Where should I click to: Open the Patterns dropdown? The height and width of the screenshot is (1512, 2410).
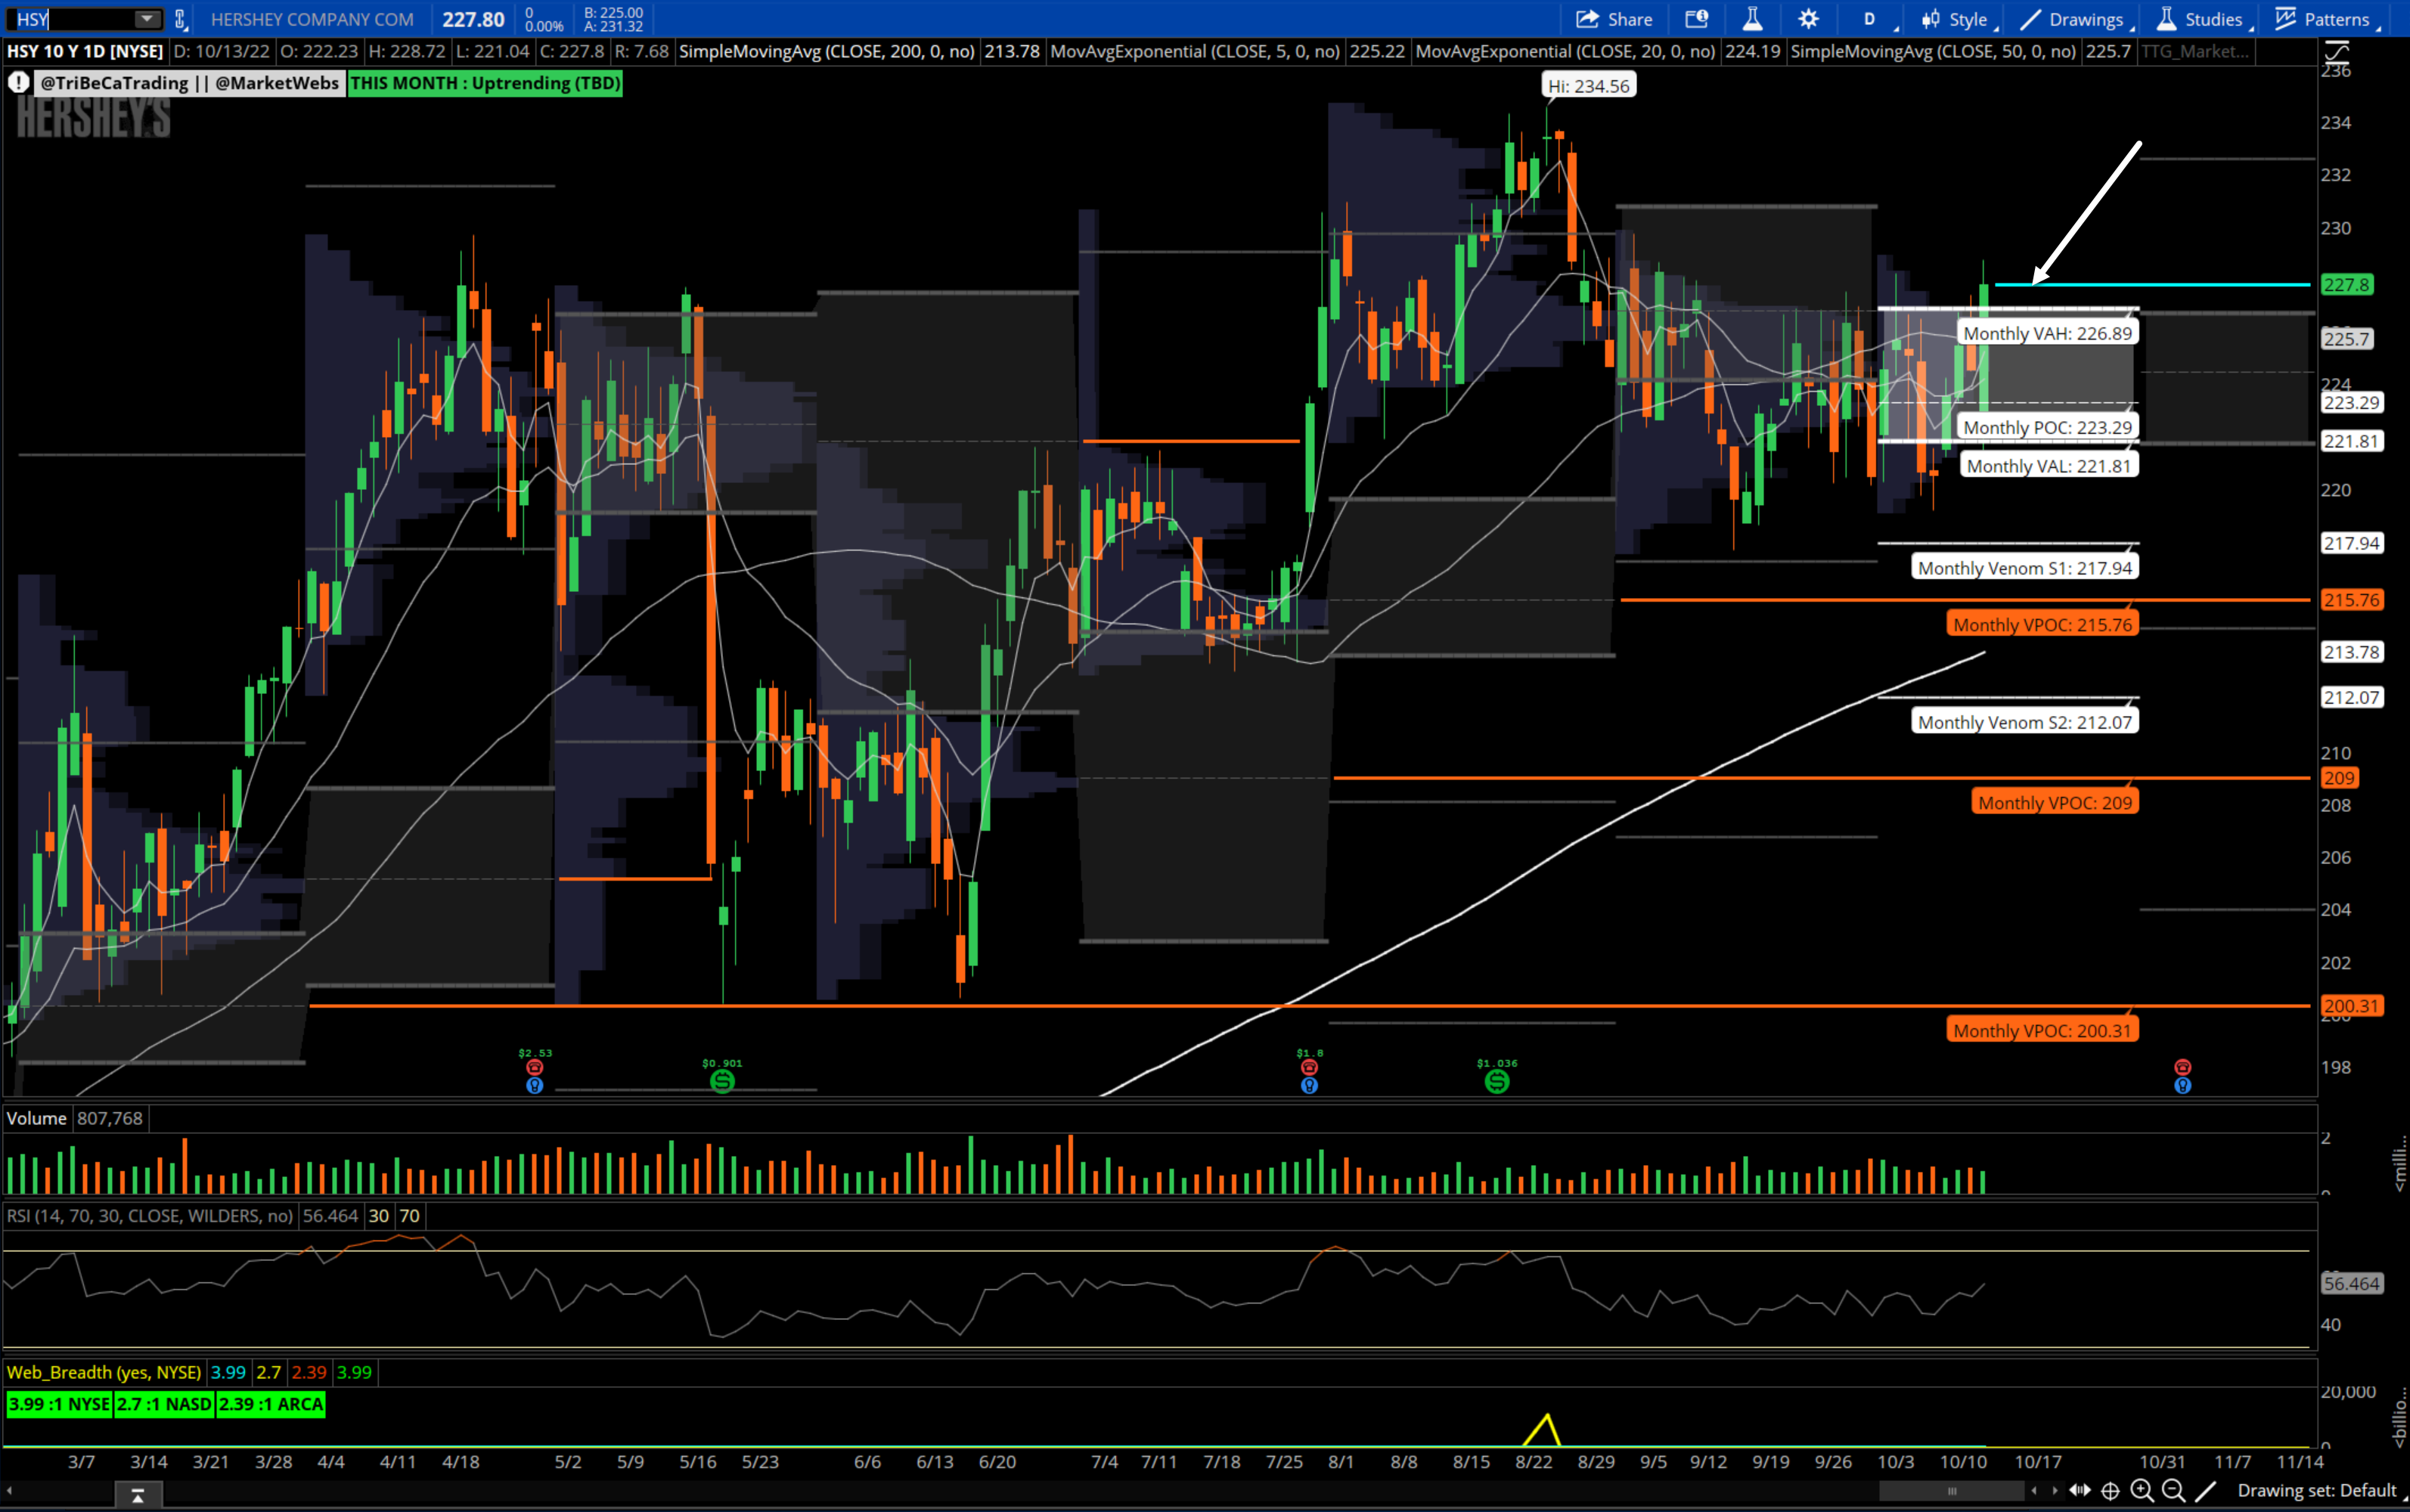(2324, 19)
